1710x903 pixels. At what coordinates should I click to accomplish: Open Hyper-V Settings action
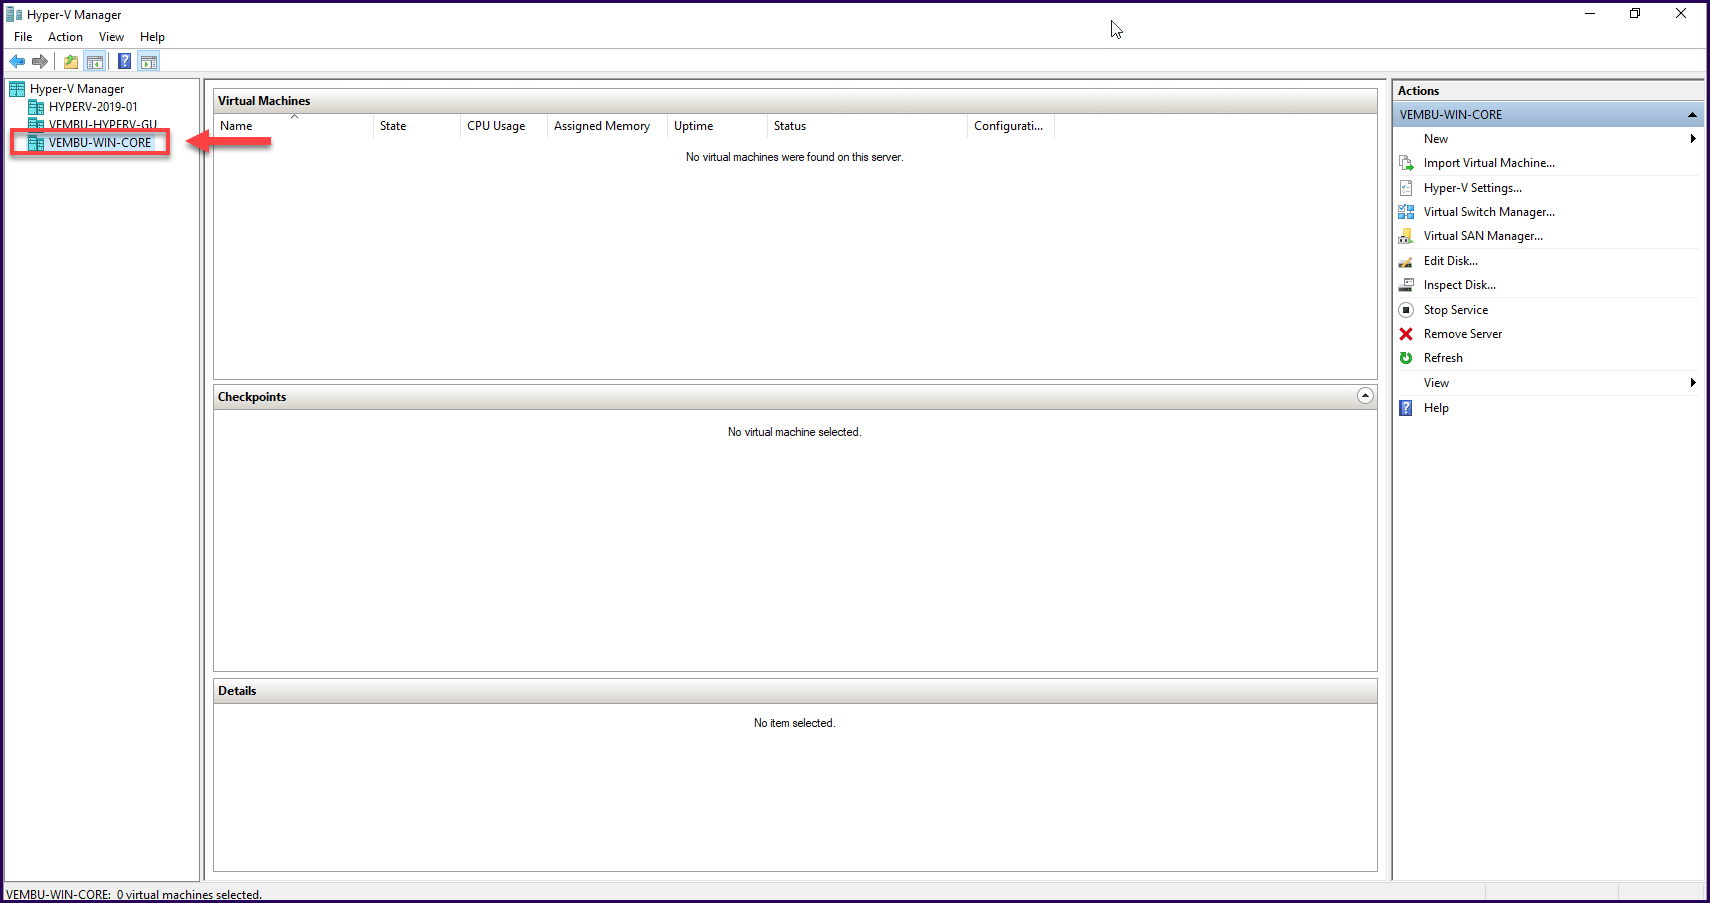(x=1472, y=188)
